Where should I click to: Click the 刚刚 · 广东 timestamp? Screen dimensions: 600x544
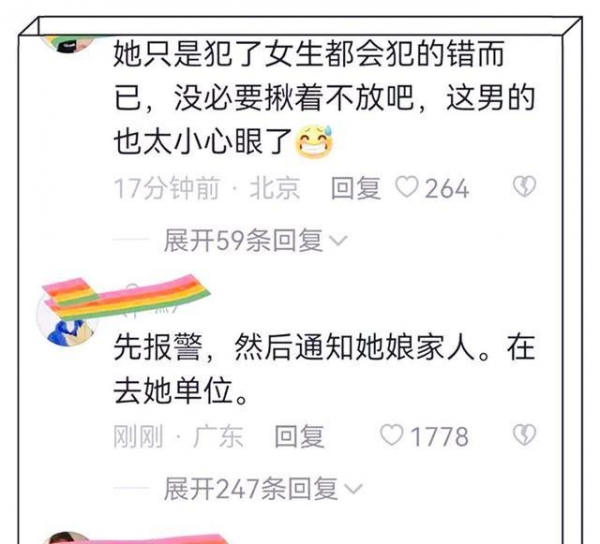[178, 436]
